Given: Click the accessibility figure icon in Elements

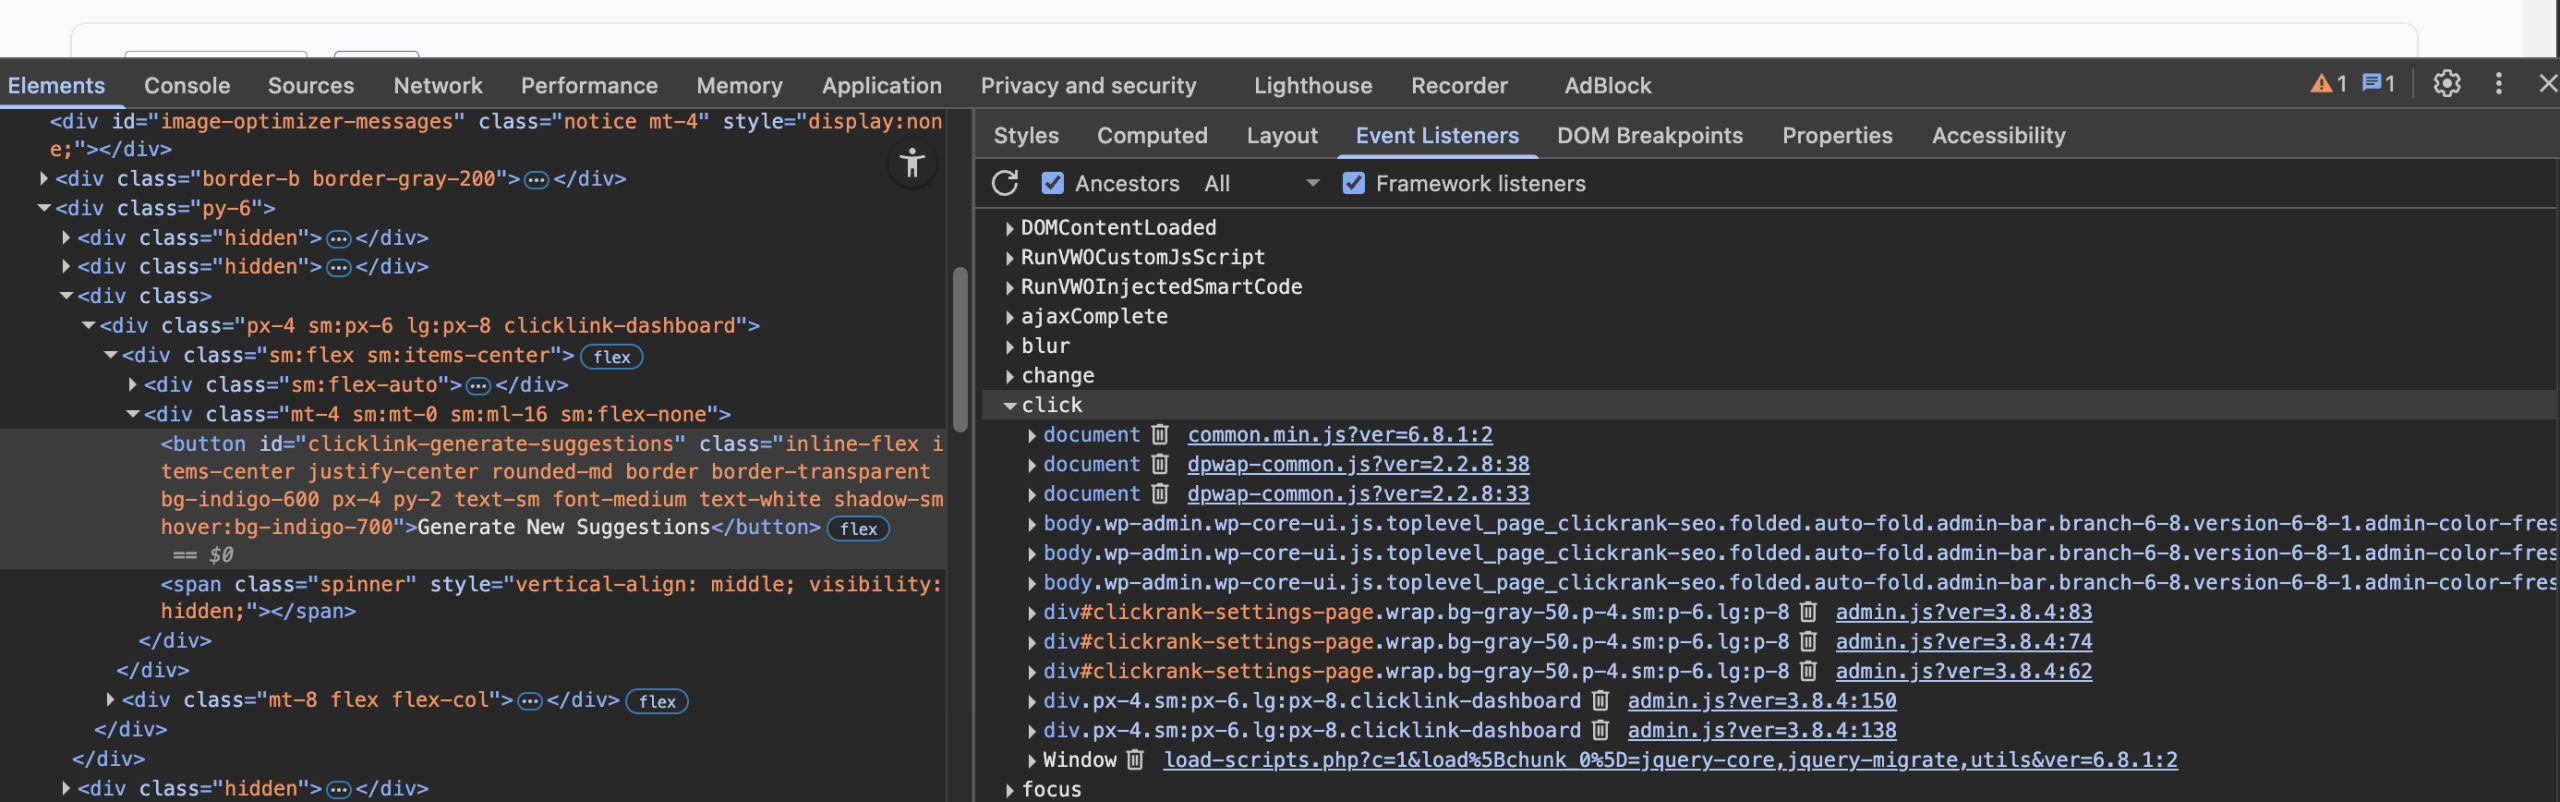Looking at the screenshot, I should point(911,163).
